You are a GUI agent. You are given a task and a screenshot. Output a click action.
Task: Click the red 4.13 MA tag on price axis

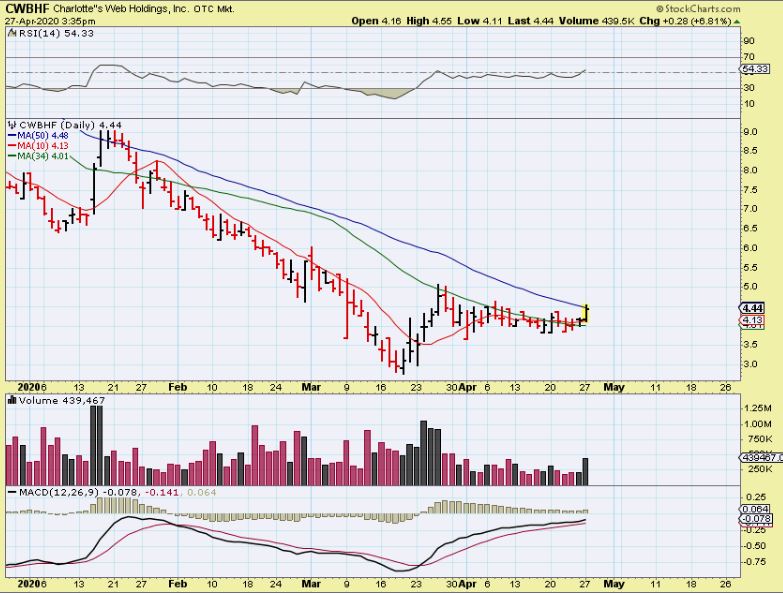point(752,320)
